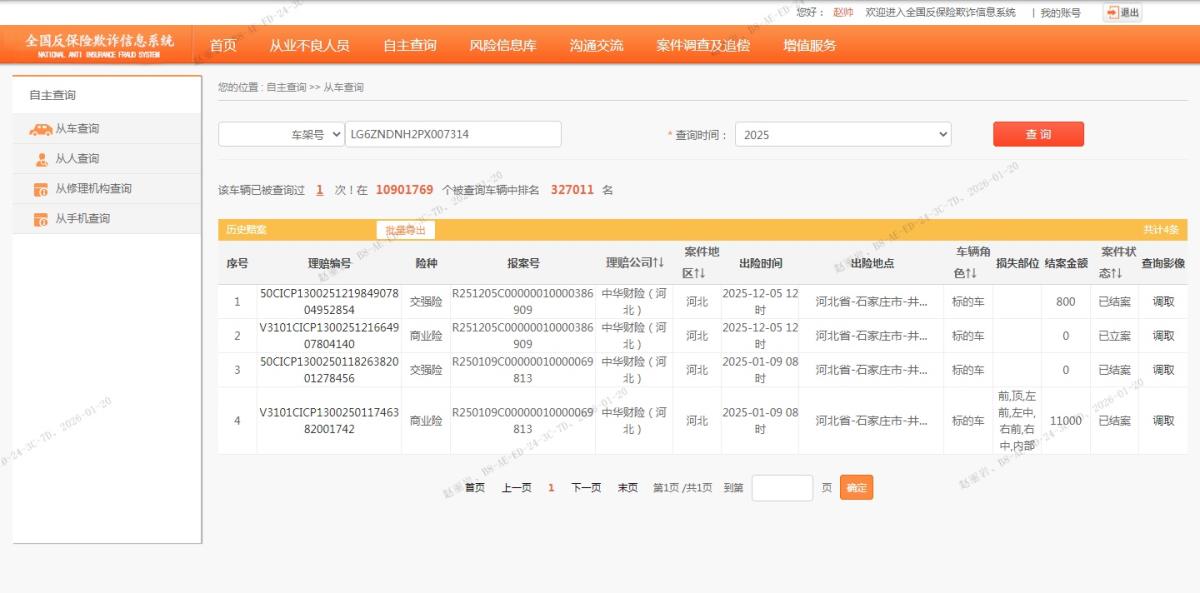The width and height of the screenshot is (1200, 593).
Task: Click the 共计4条 total count
Action: 1161,230
